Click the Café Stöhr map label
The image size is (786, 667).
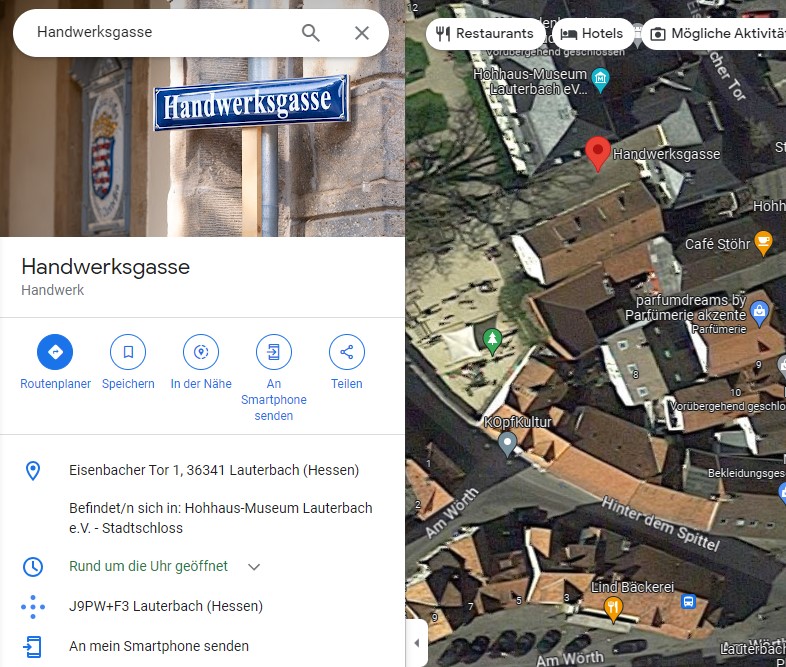717,244
